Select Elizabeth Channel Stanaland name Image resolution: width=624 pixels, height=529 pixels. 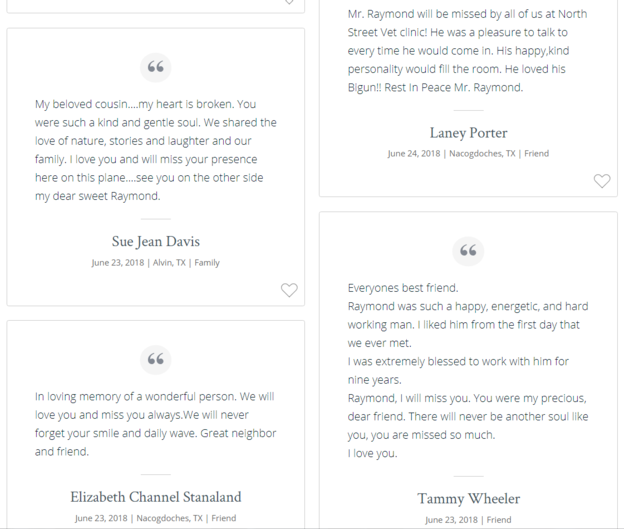pos(156,497)
